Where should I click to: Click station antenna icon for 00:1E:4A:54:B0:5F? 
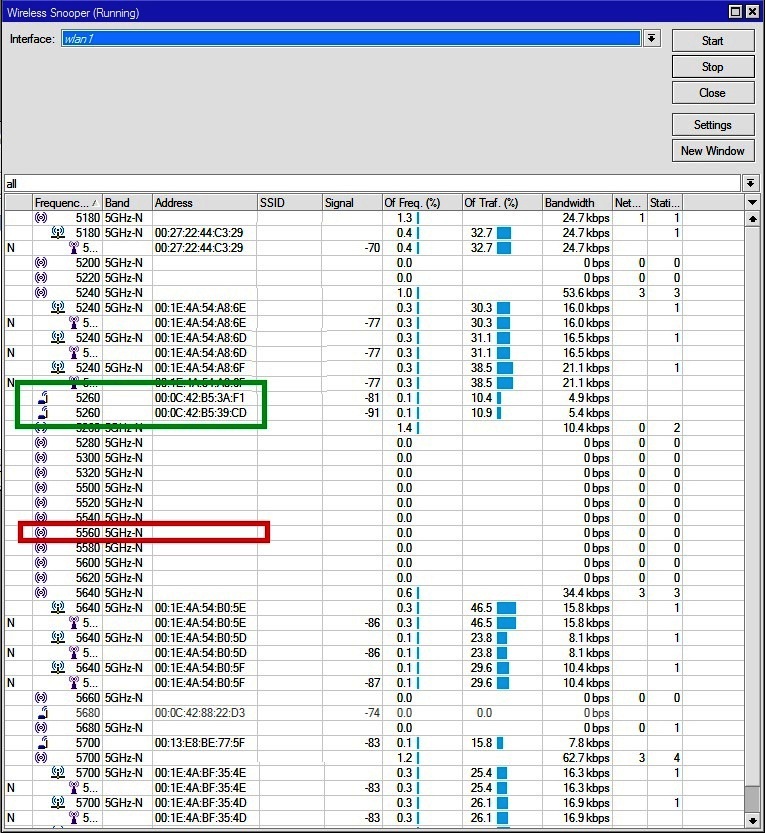pyautogui.click(x=74, y=682)
